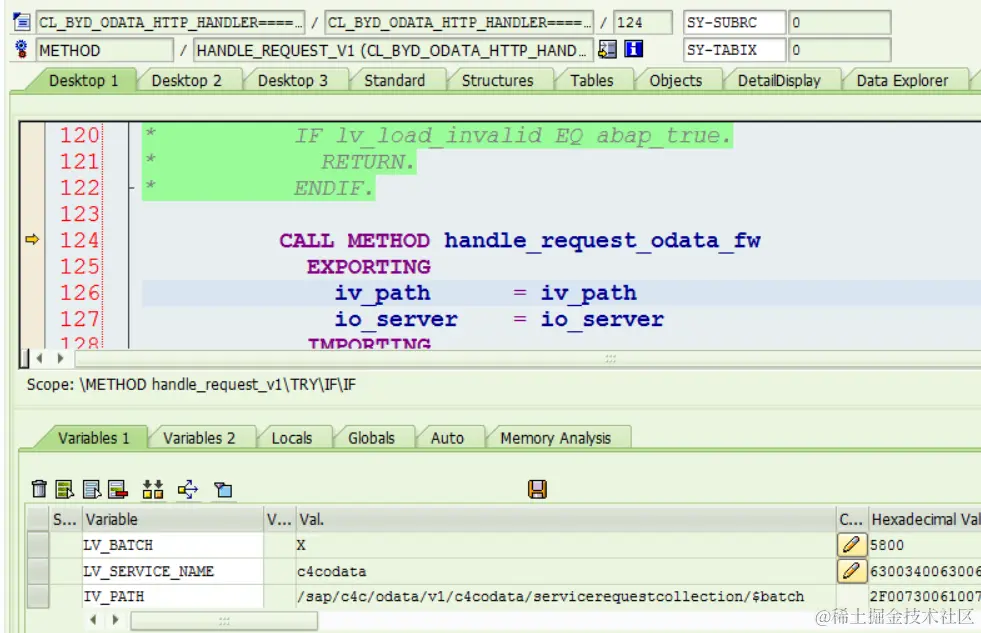Click the blue arrows cross icon

(x=188, y=489)
